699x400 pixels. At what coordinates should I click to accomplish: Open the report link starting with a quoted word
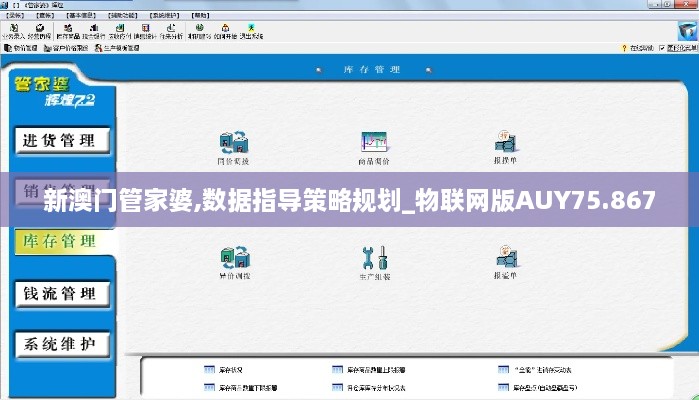tap(535, 370)
